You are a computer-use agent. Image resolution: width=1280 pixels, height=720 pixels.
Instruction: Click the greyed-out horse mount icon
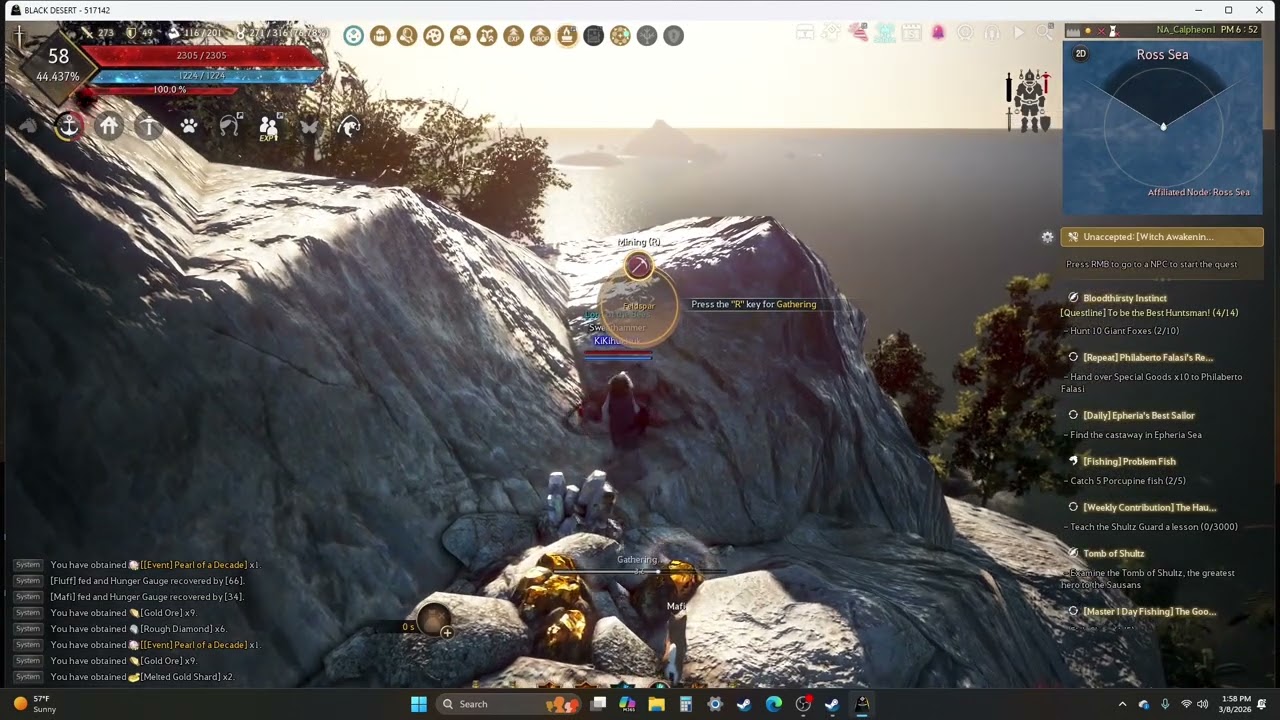coord(29,126)
